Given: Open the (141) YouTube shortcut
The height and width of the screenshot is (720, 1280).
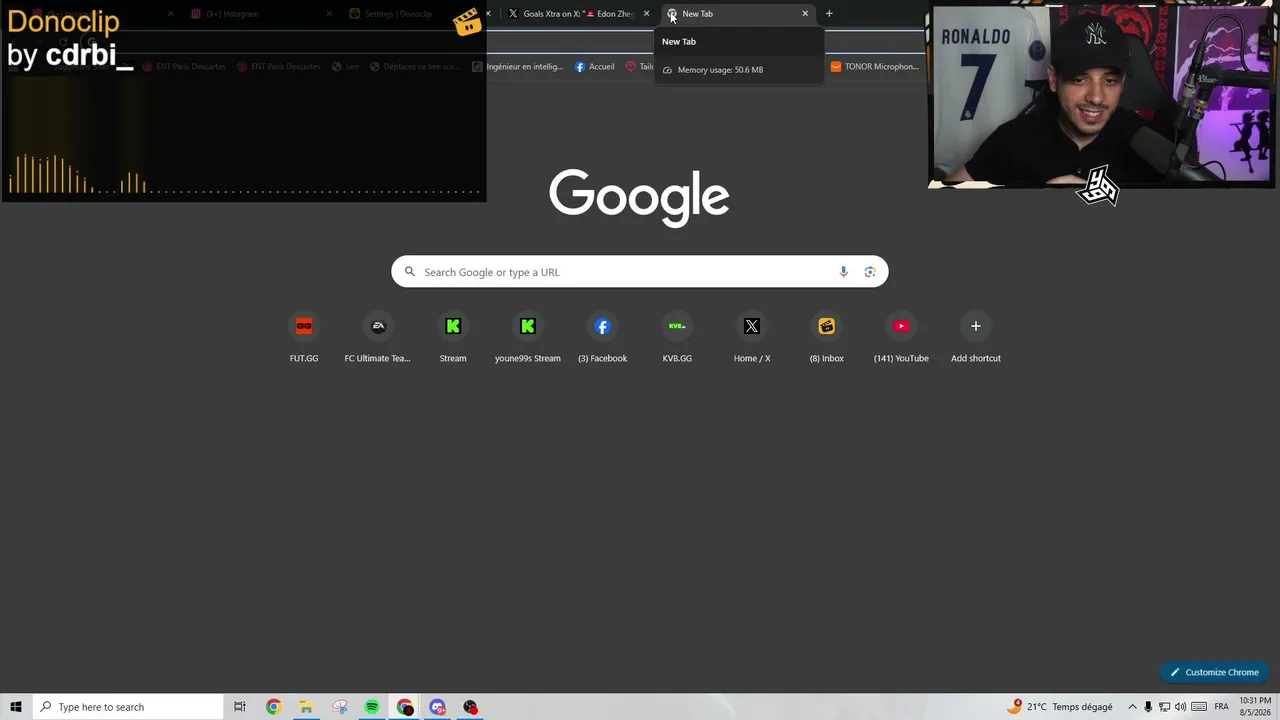Looking at the screenshot, I should pyautogui.click(x=901, y=338).
